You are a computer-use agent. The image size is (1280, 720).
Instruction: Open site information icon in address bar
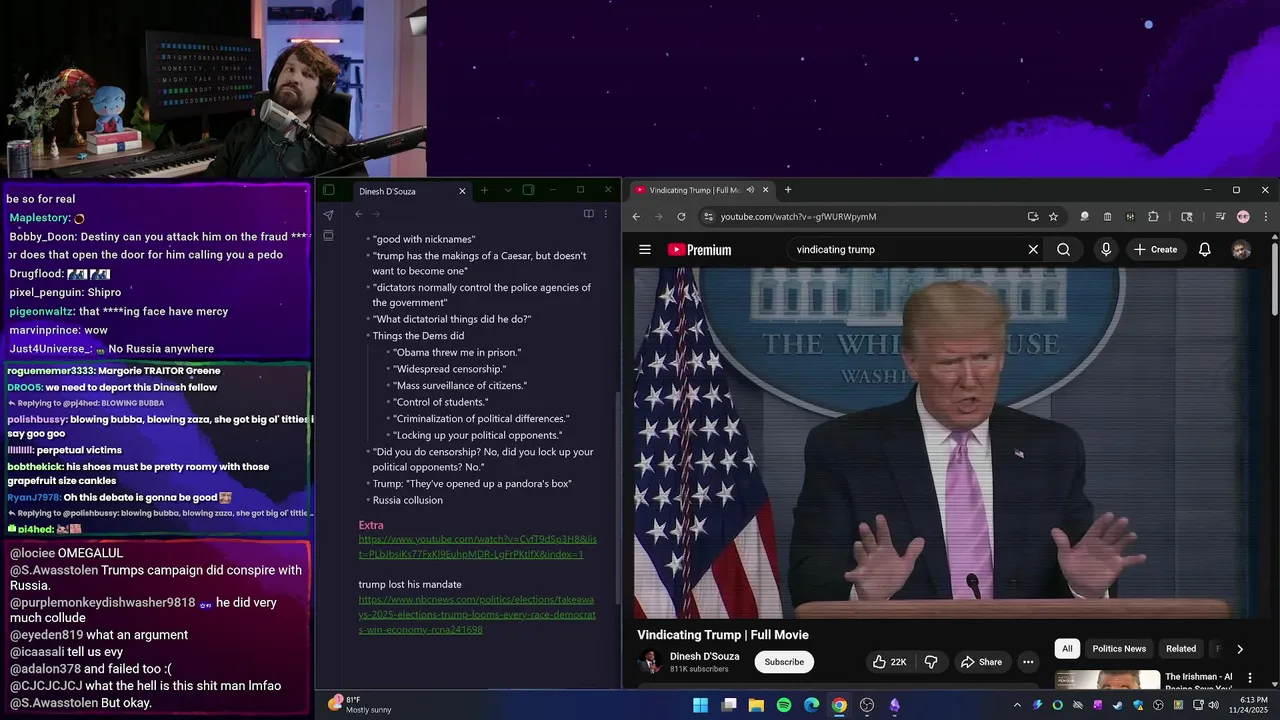point(708,217)
